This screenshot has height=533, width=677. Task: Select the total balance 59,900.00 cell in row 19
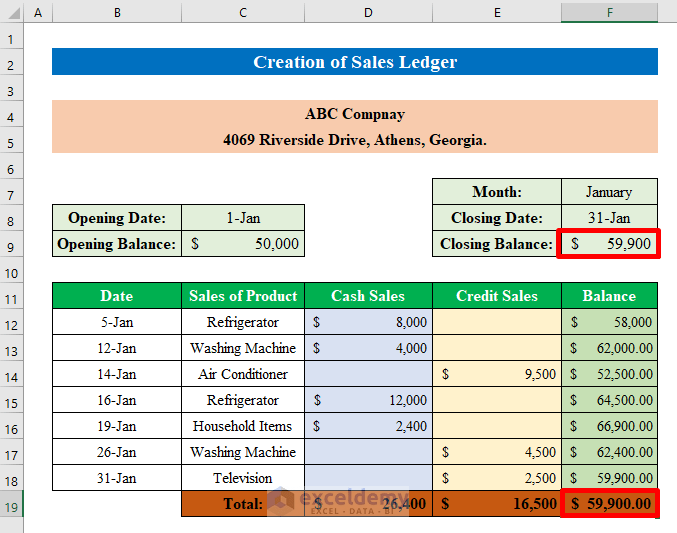point(610,504)
